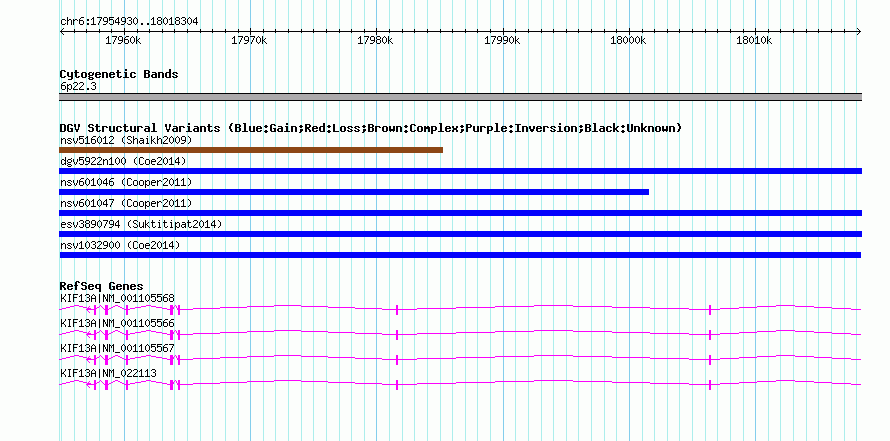Screen dimensions: 890x441
Task: Click the NM_001105566 exon marker near 18006k
Action: tap(710, 335)
